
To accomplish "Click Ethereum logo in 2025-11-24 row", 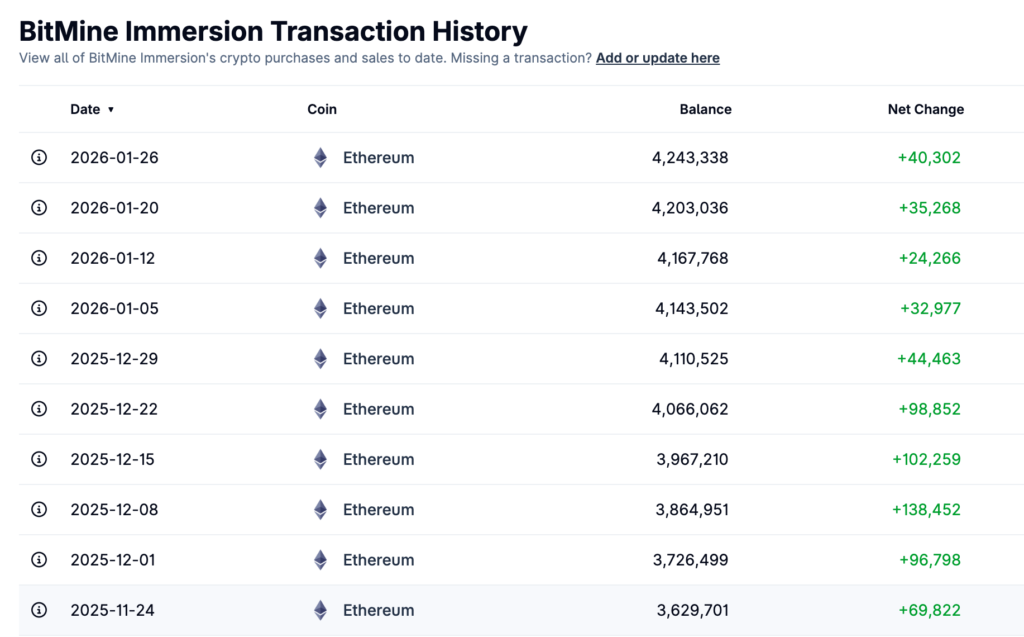I will tap(320, 610).
